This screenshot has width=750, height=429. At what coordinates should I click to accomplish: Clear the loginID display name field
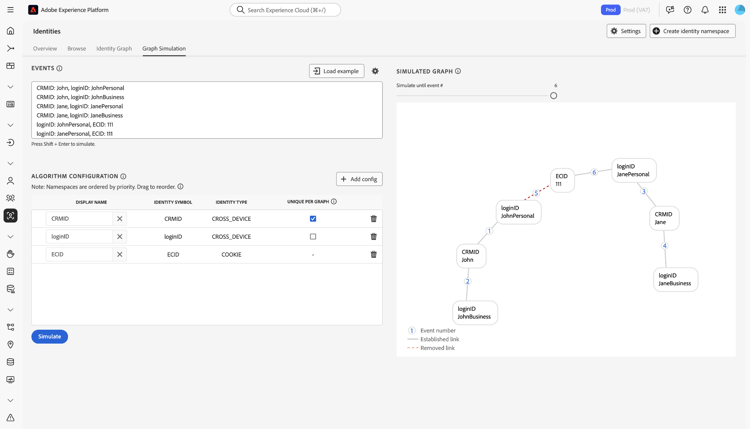coord(120,237)
